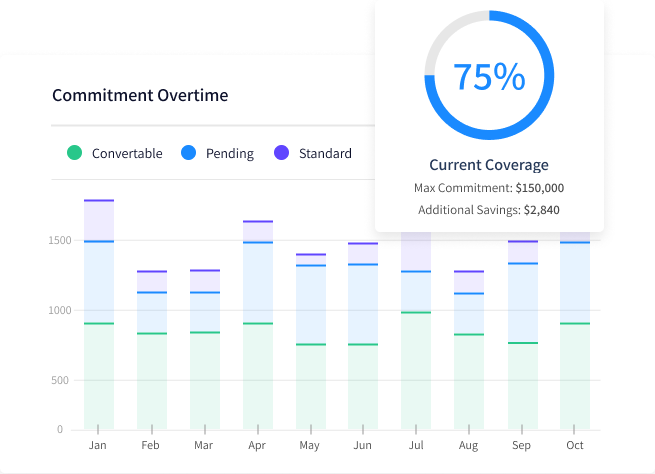Toggle the Convertable legend series

(114, 153)
